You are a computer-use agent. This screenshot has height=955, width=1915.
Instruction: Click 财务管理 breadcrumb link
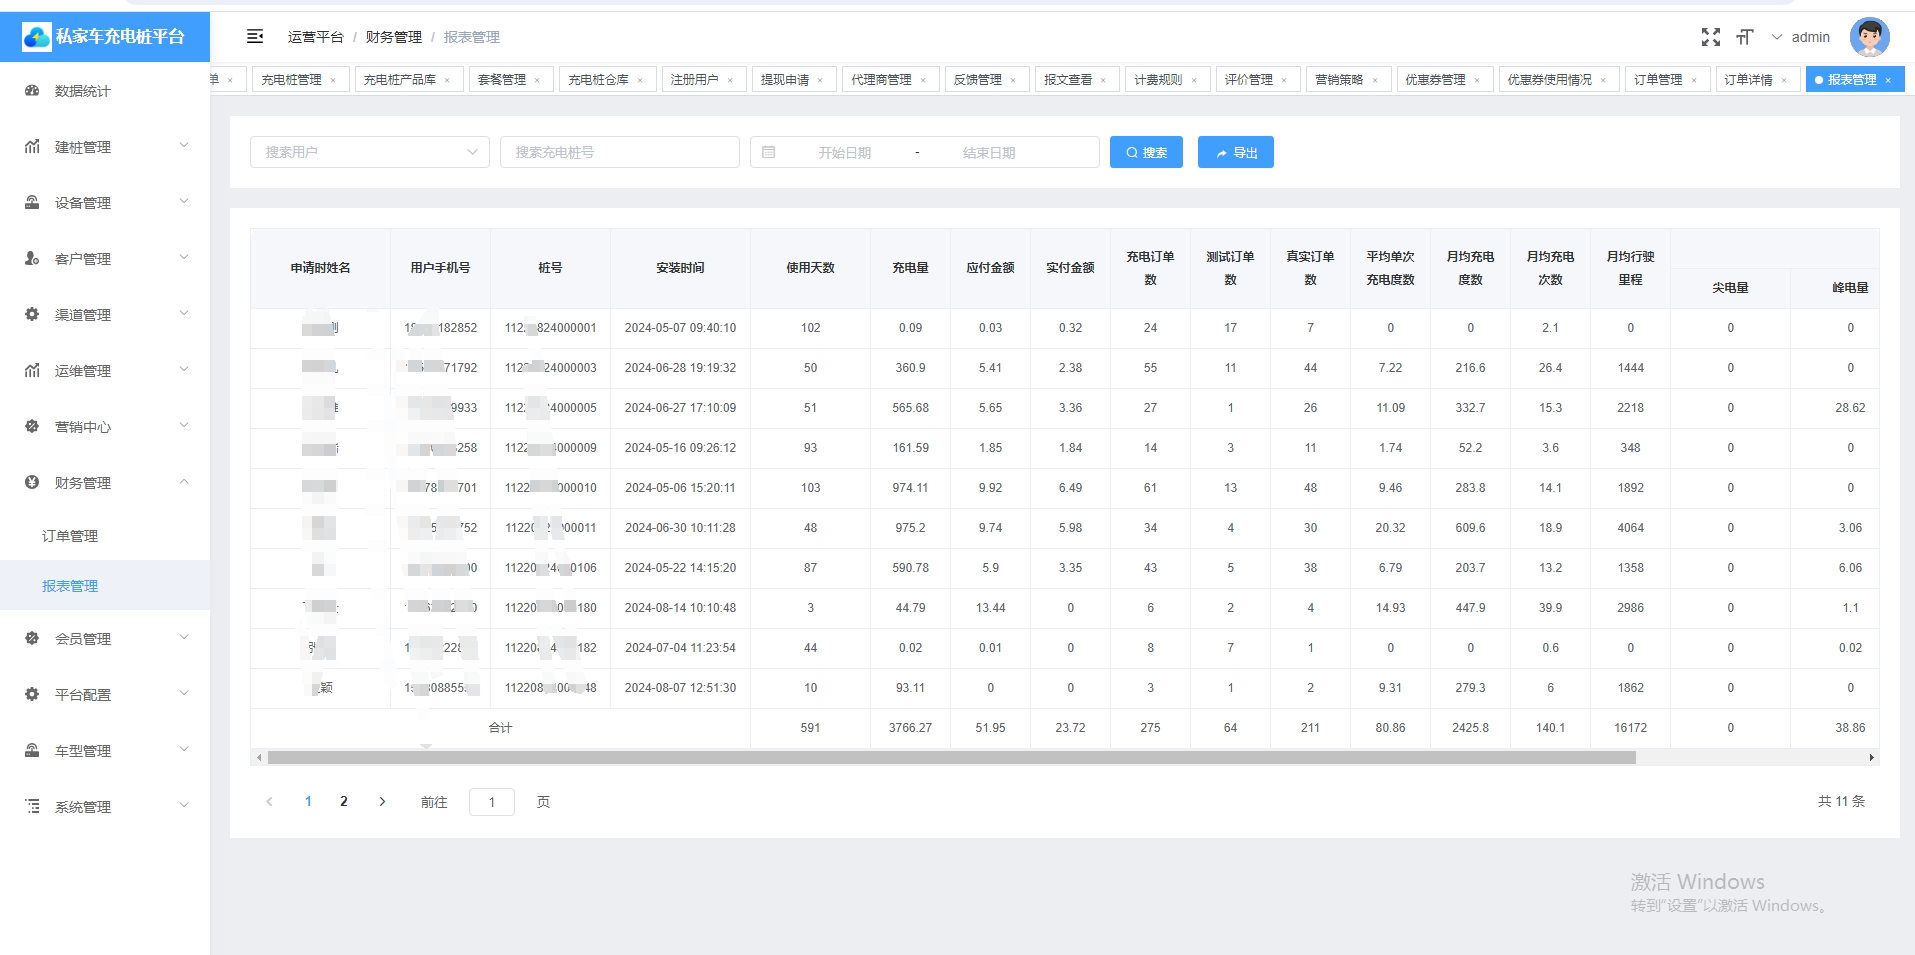pos(394,37)
